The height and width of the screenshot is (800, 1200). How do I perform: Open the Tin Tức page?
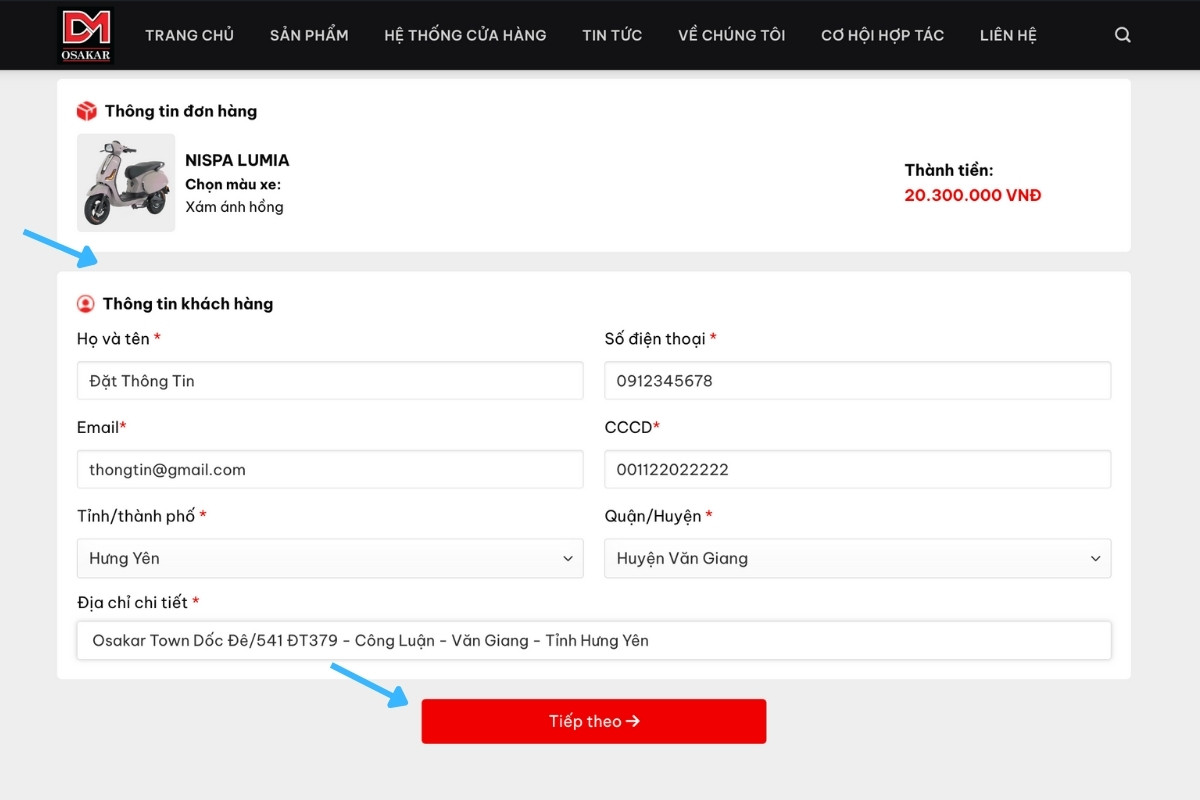(612, 35)
